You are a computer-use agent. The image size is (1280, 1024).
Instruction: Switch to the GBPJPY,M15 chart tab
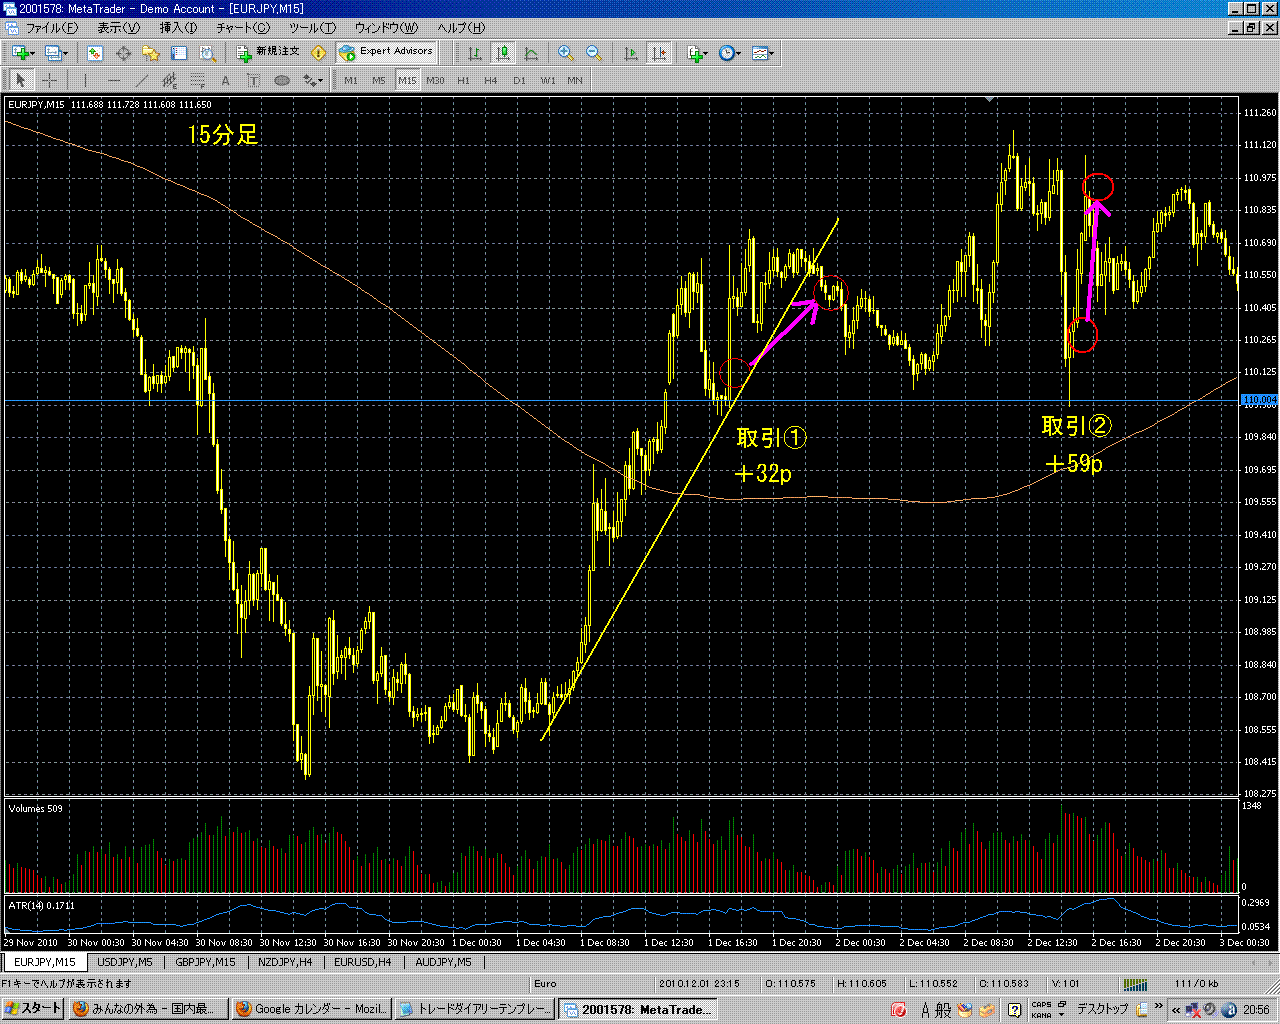click(x=205, y=962)
